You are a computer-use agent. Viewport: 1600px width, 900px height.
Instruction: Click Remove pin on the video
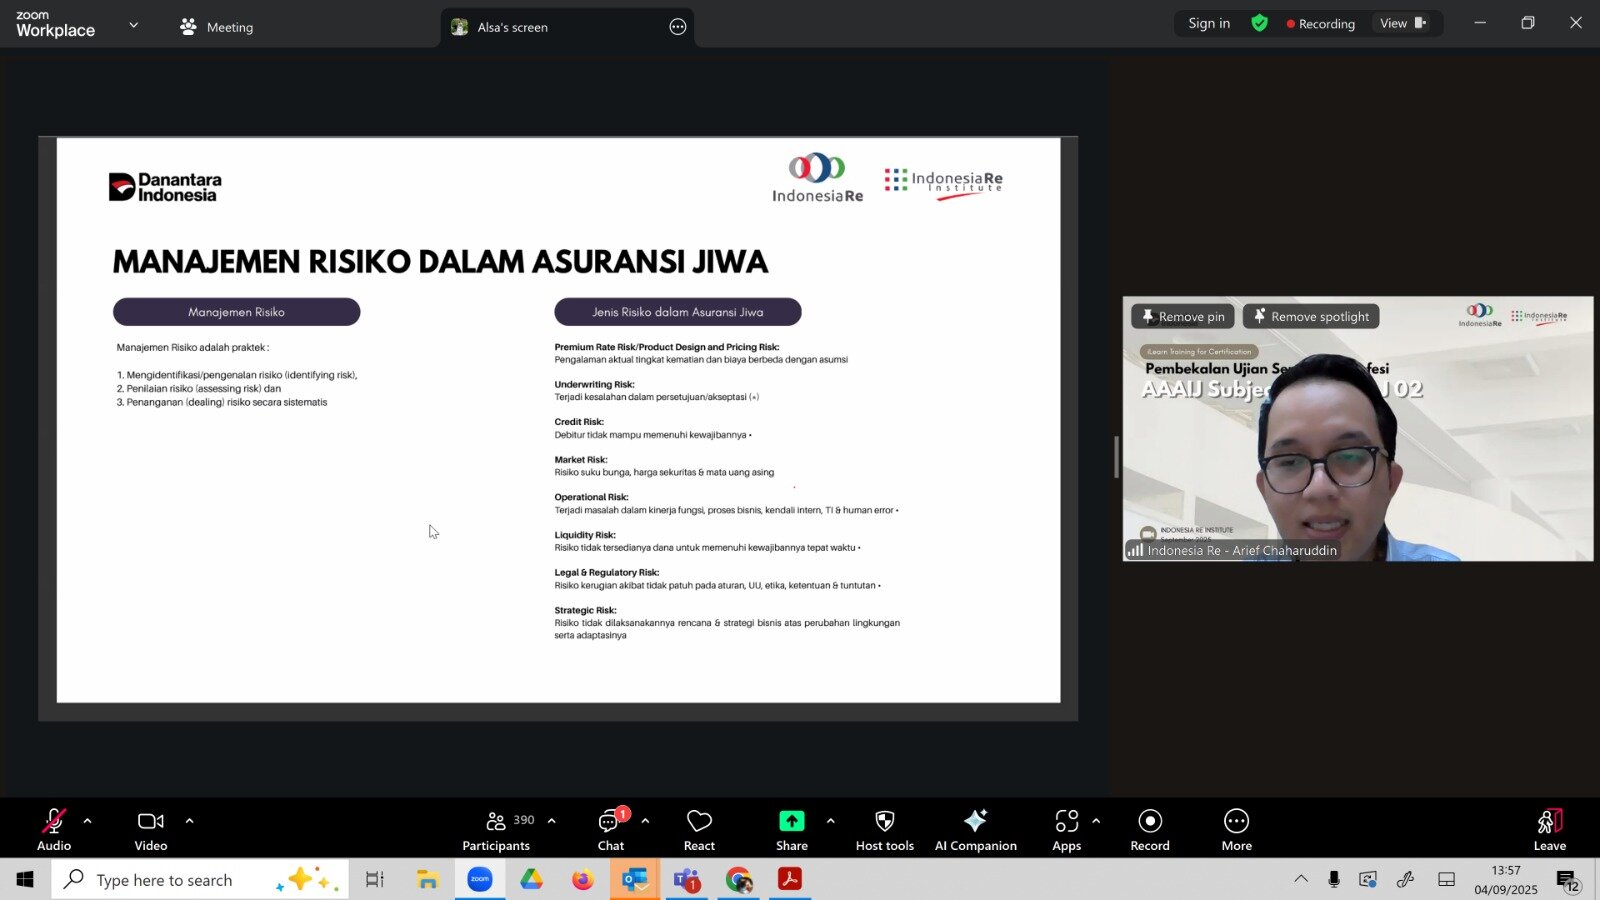point(1183,317)
